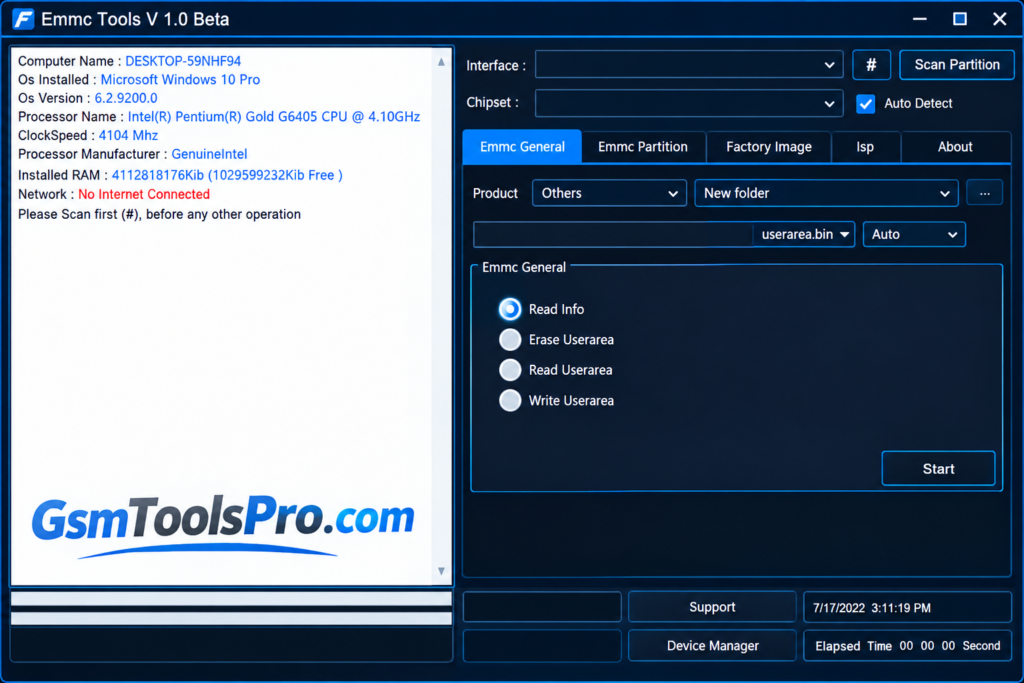The width and height of the screenshot is (1024, 683).
Task: Click the # scan button
Action: point(871,65)
